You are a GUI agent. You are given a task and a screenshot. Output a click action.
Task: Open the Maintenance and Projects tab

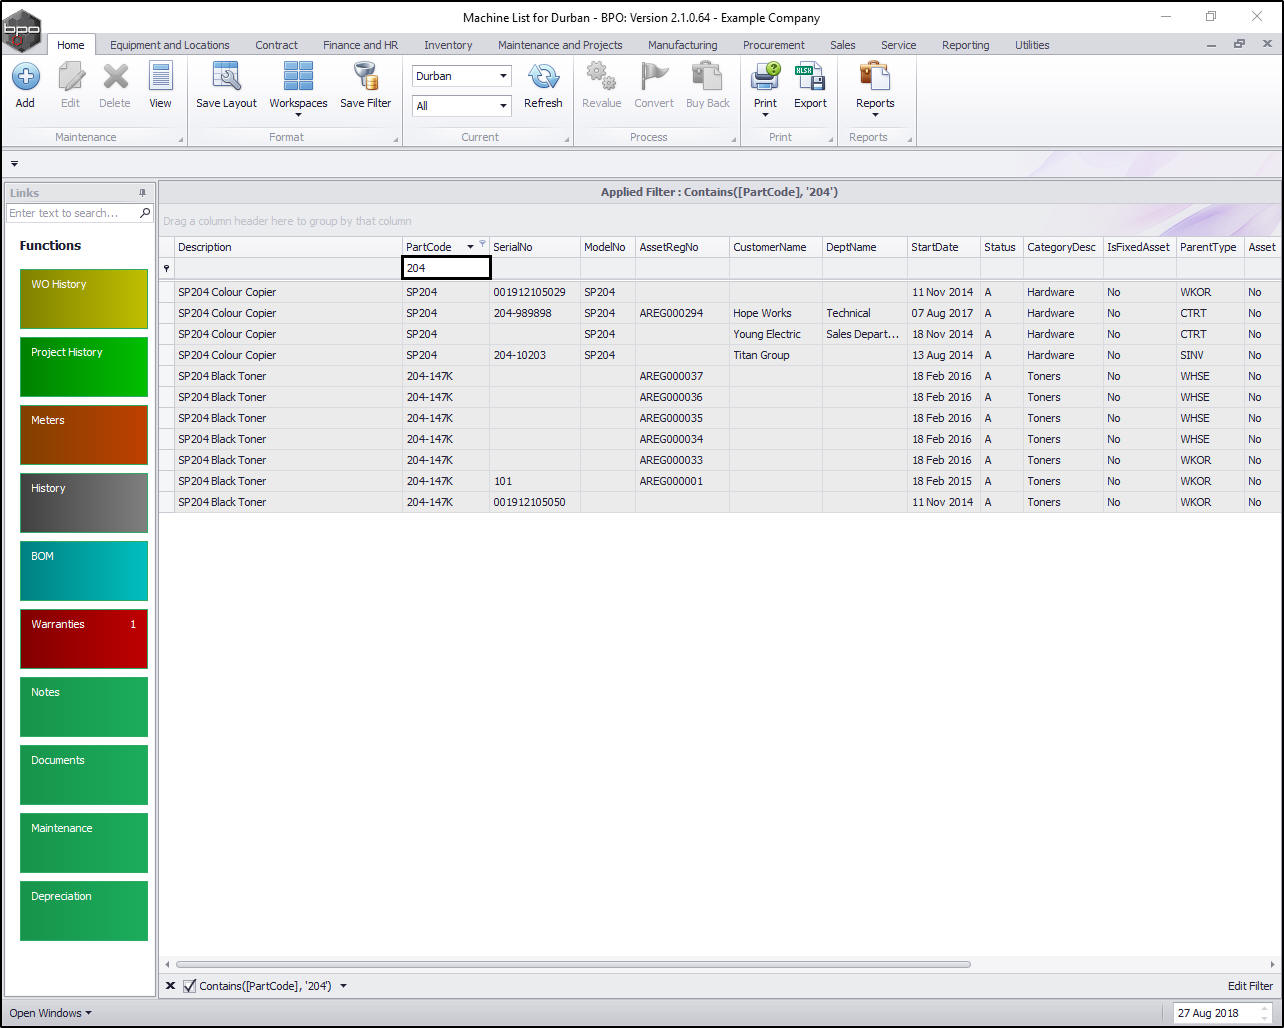[x=560, y=45]
